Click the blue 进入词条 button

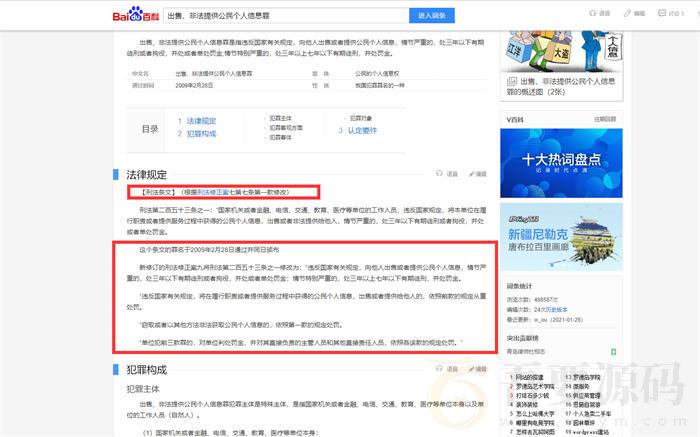click(x=432, y=15)
